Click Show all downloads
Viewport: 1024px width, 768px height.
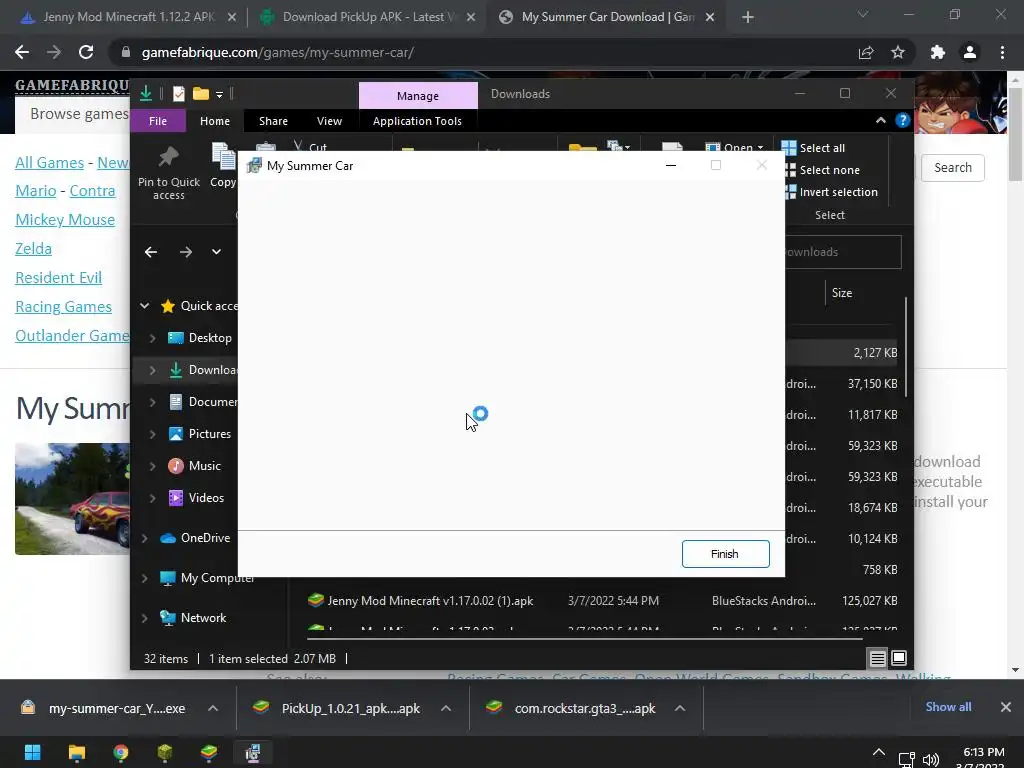click(948, 707)
